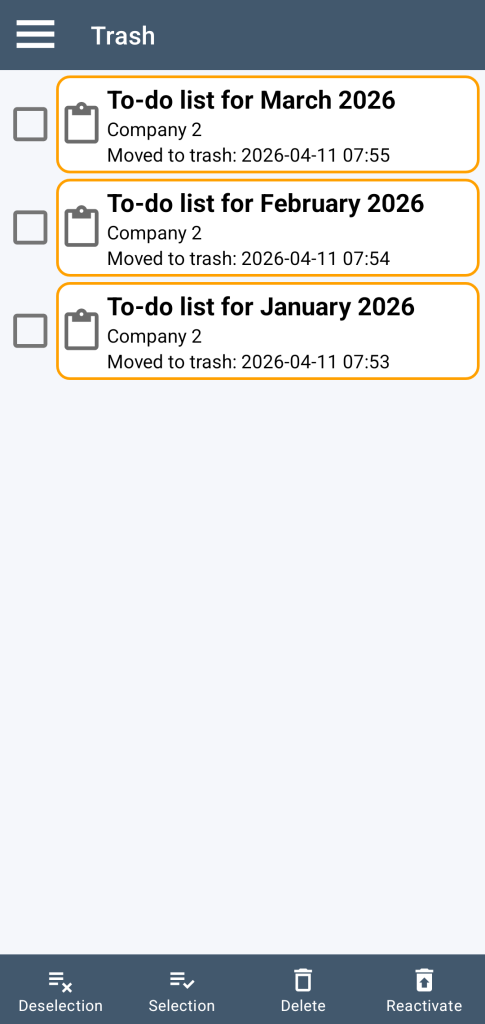
Task: Open To-do list for March 2026 title
Action: [251, 100]
